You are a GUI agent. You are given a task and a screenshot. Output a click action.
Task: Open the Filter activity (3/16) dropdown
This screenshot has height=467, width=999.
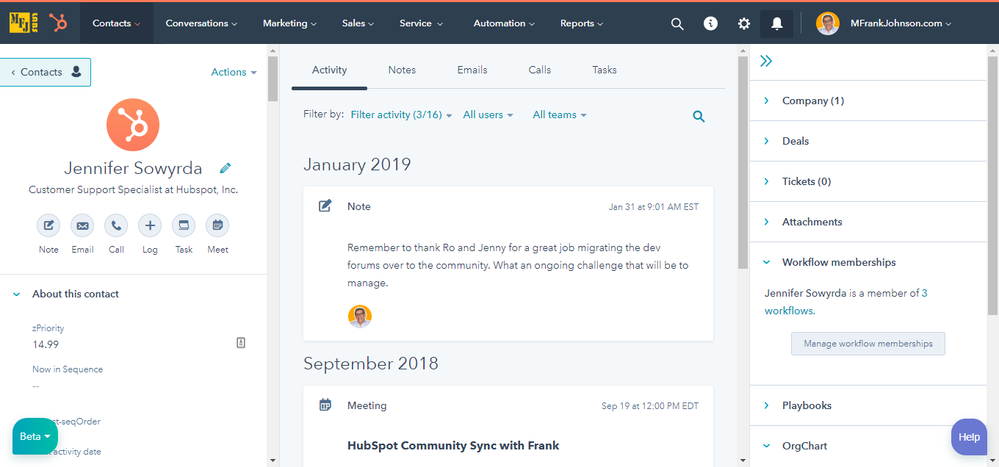pos(401,115)
